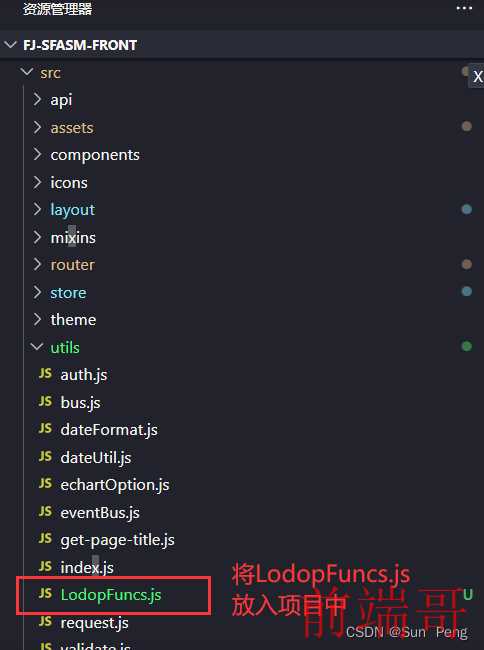
Task: Click the green modified dot on utils
Action: 467,346
